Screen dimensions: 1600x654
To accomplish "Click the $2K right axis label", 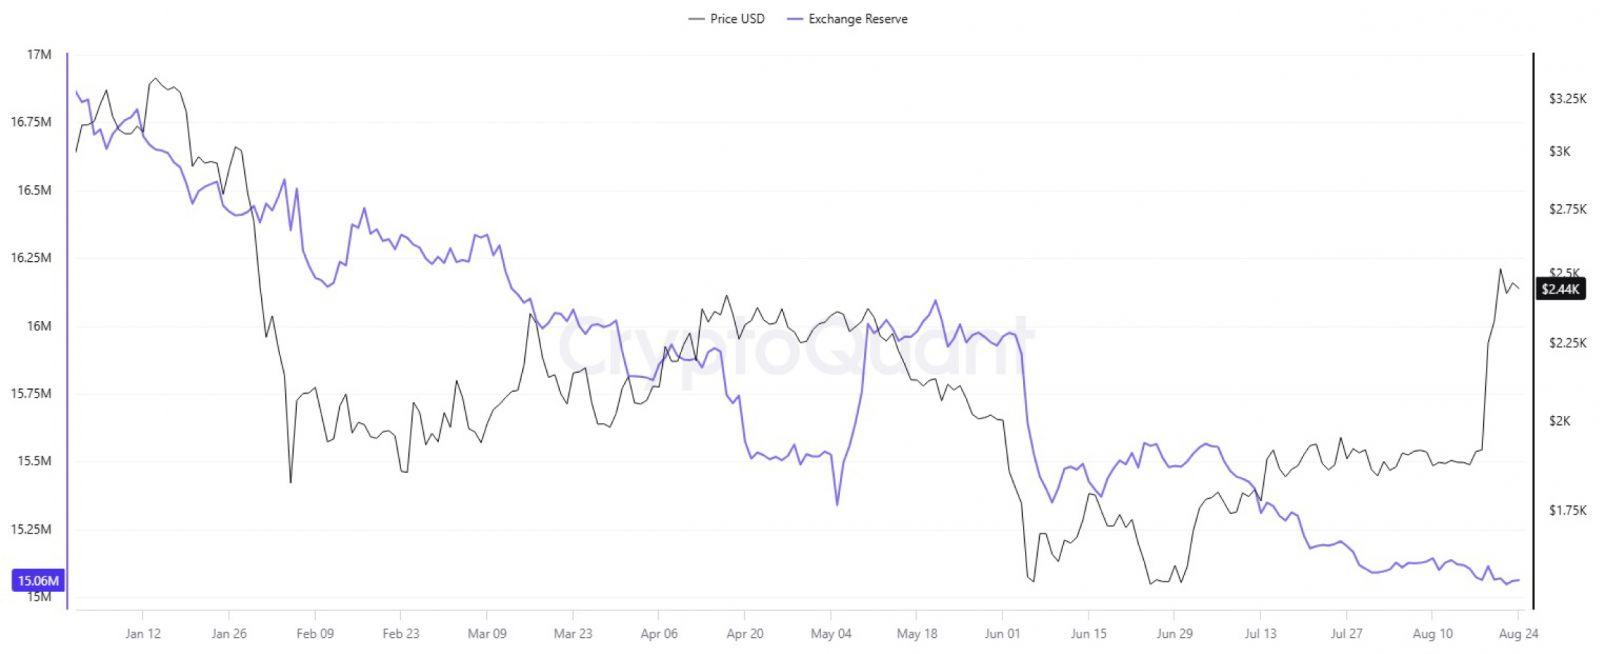I will pos(1559,421).
